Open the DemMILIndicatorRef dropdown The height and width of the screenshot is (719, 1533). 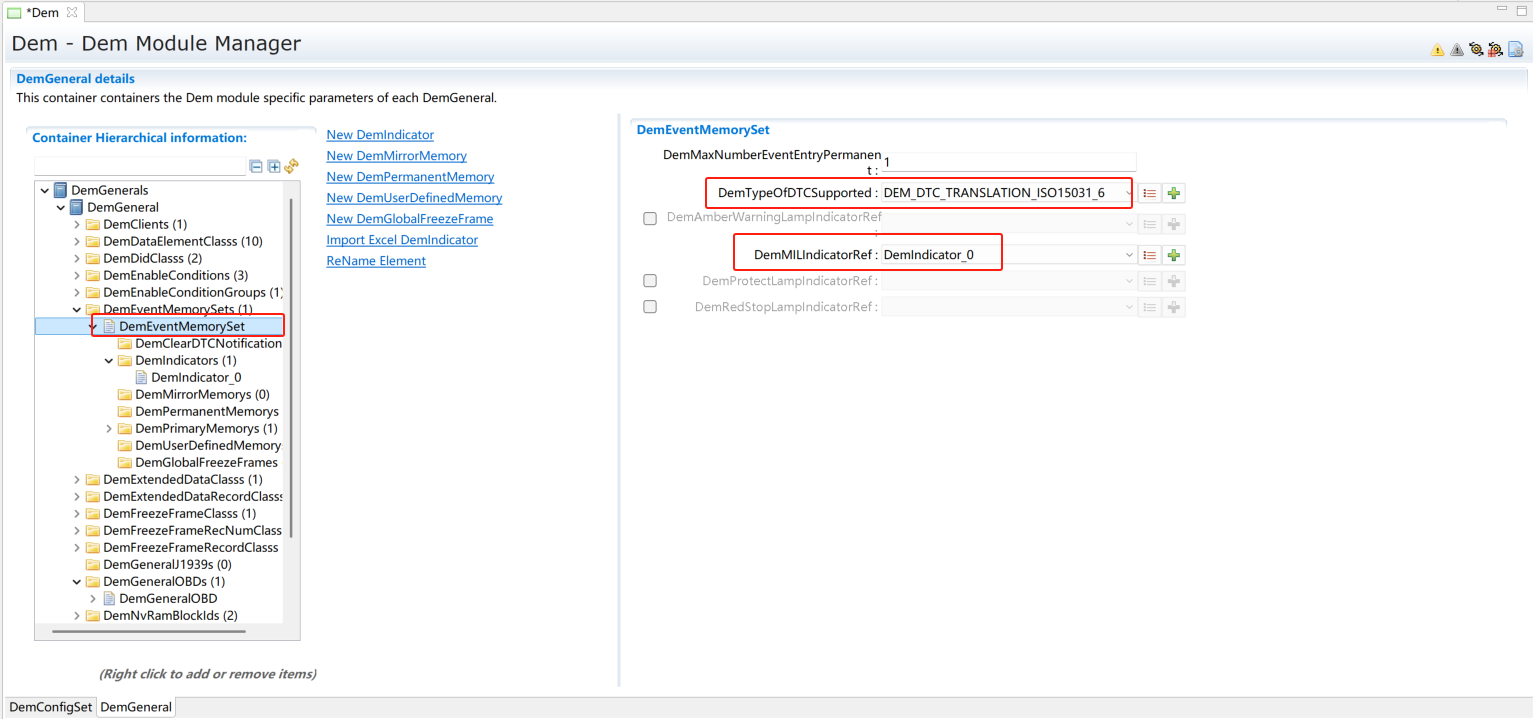point(1129,255)
